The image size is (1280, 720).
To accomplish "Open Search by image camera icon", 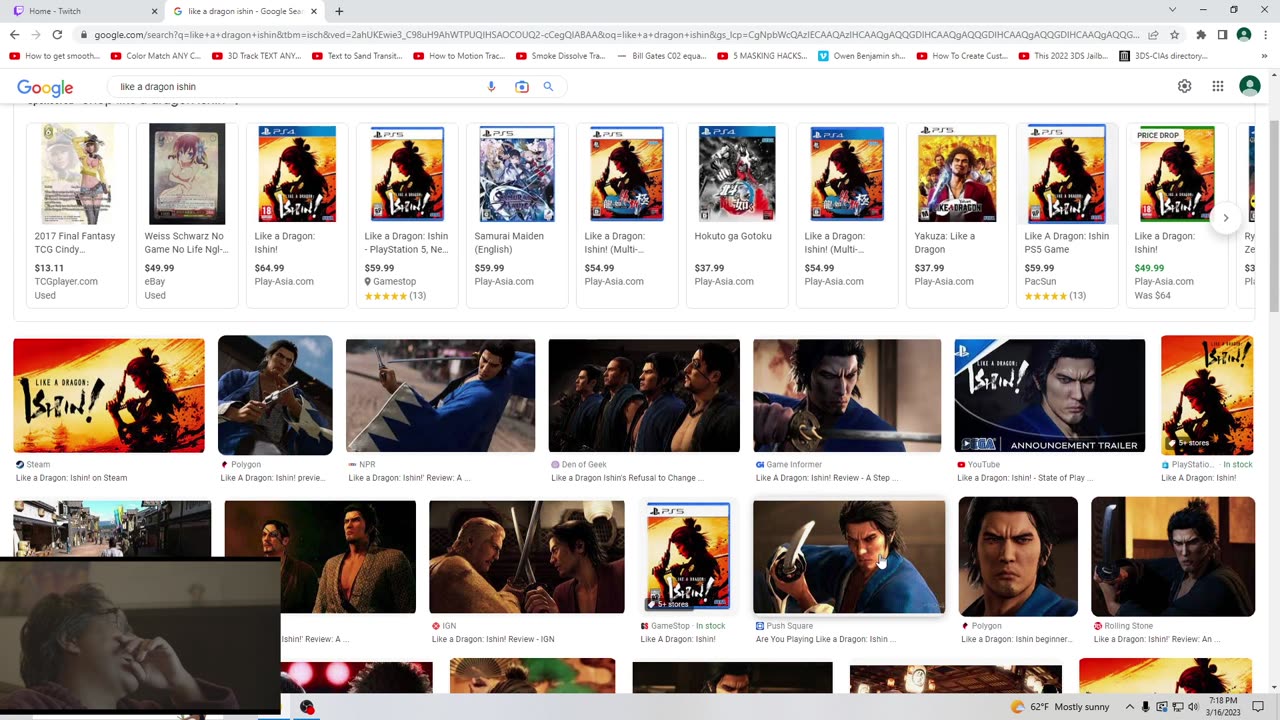I will 521,87.
